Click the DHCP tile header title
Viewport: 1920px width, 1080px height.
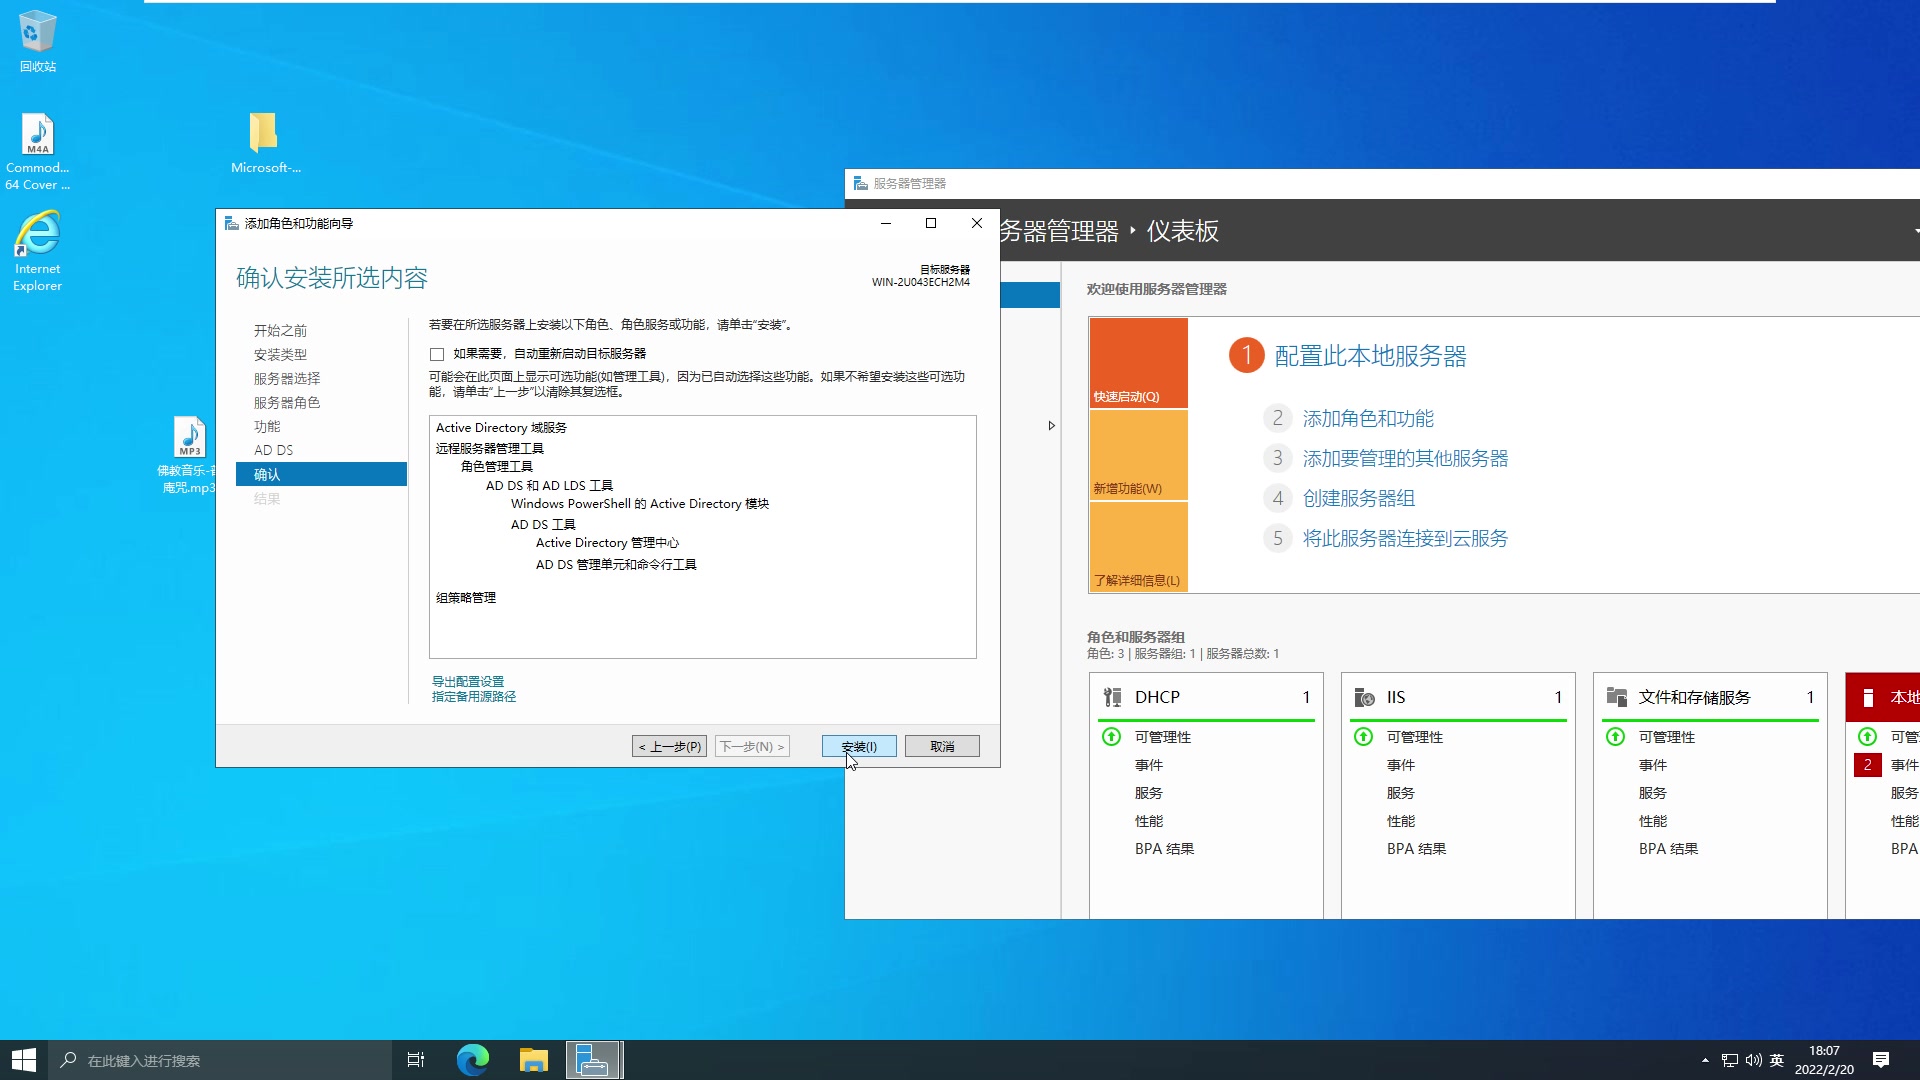1157,697
